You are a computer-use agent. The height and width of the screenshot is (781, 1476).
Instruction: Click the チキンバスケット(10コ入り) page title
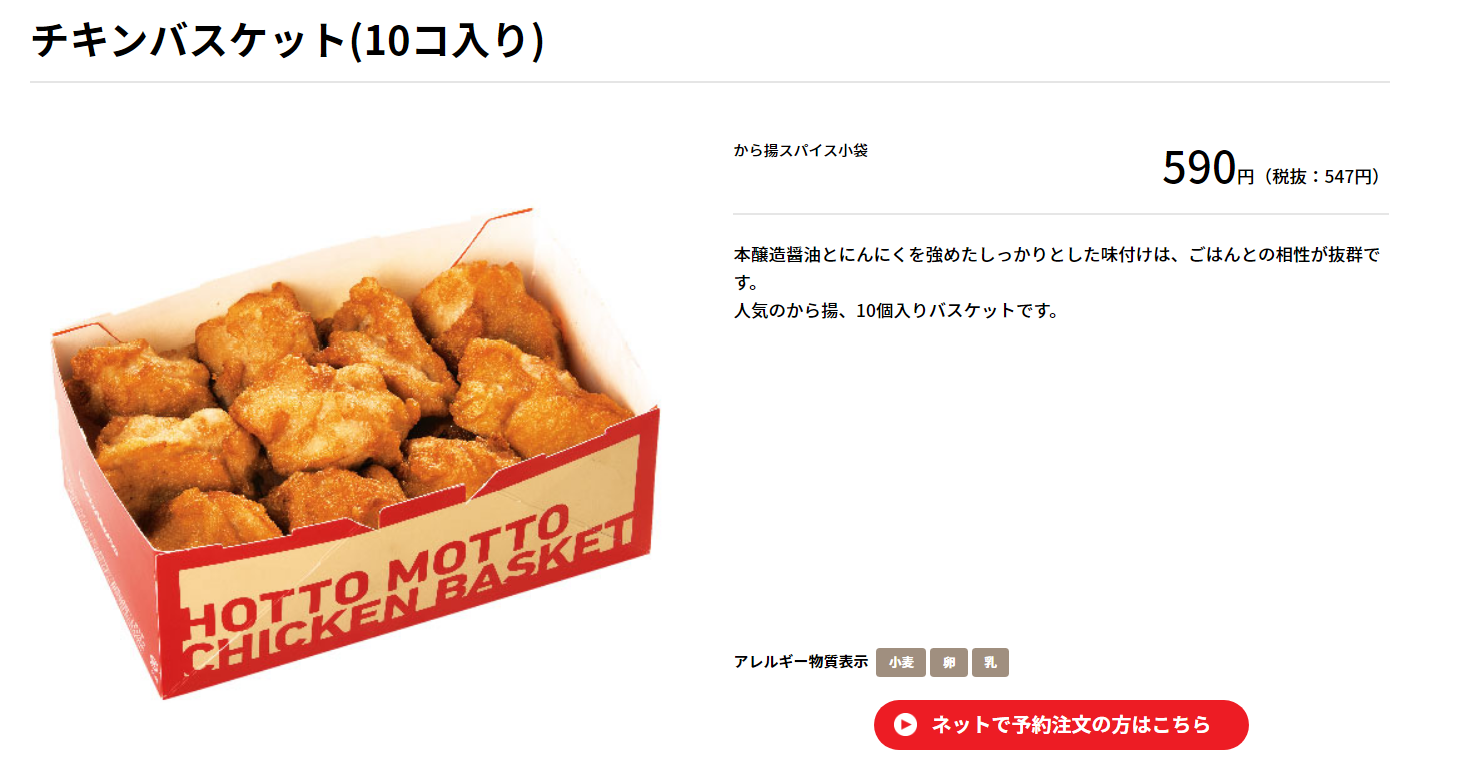tap(288, 40)
